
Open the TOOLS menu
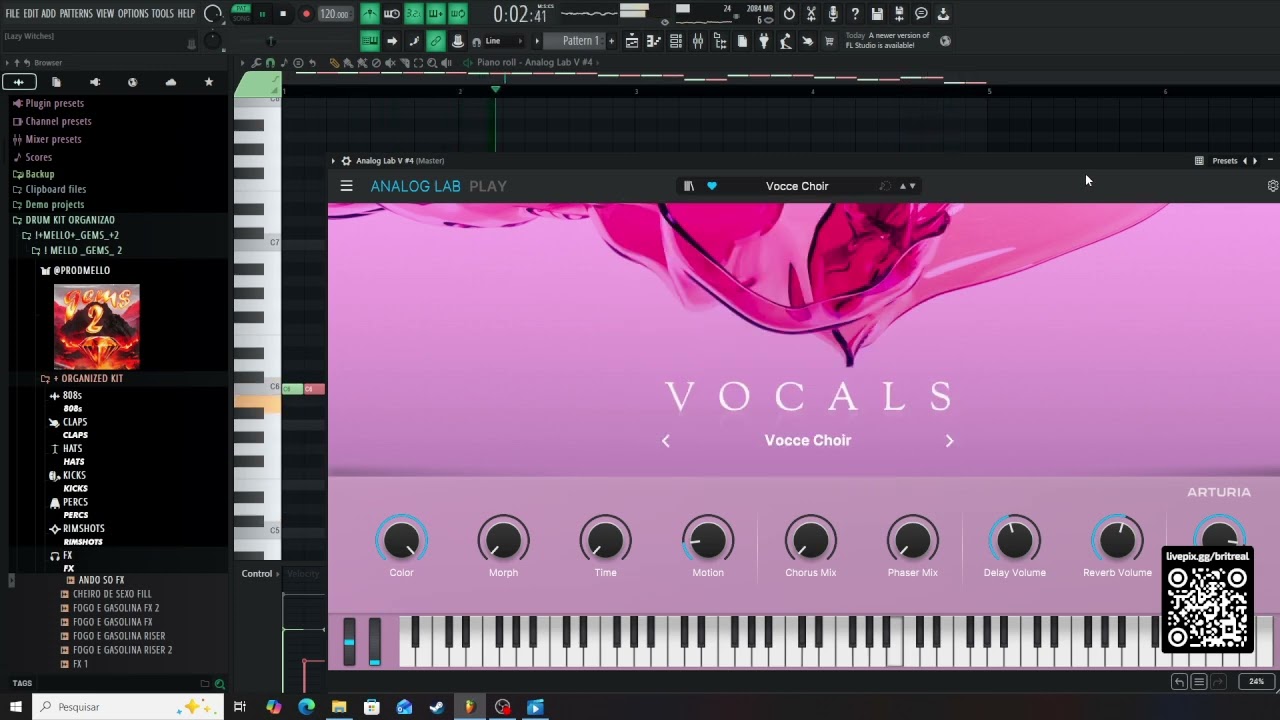163,14
